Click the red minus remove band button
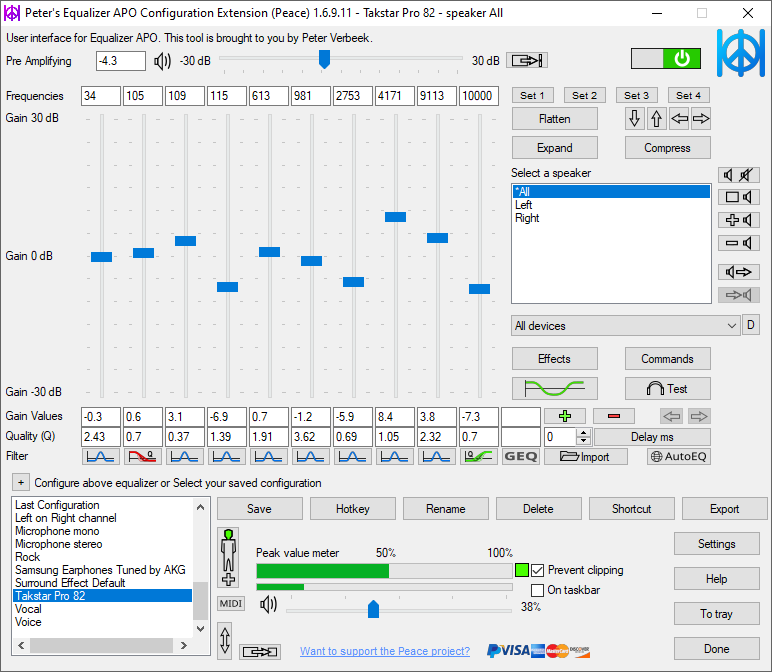Image resolution: width=772 pixels, height=672 pixels. click(x=613, y=416)
